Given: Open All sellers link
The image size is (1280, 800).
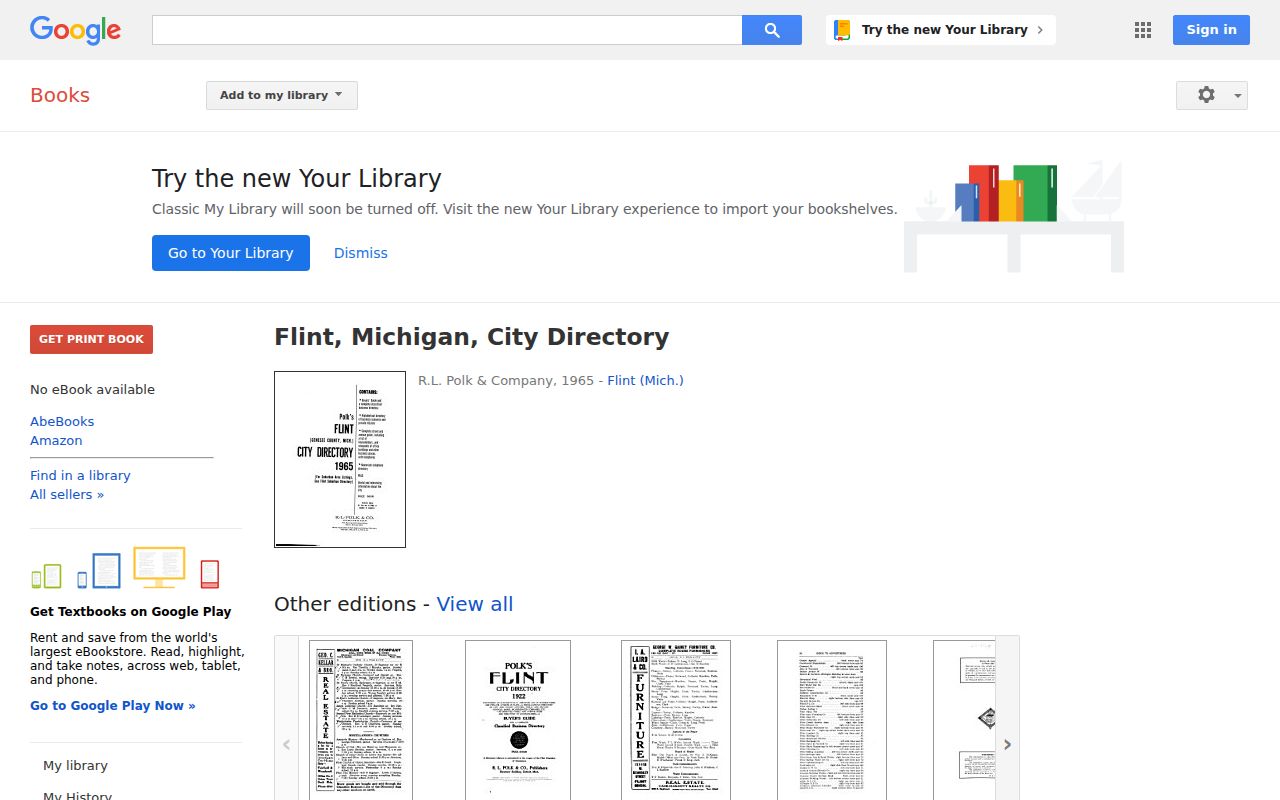Looking at the screenshot, I should click(x=67, y=494).
